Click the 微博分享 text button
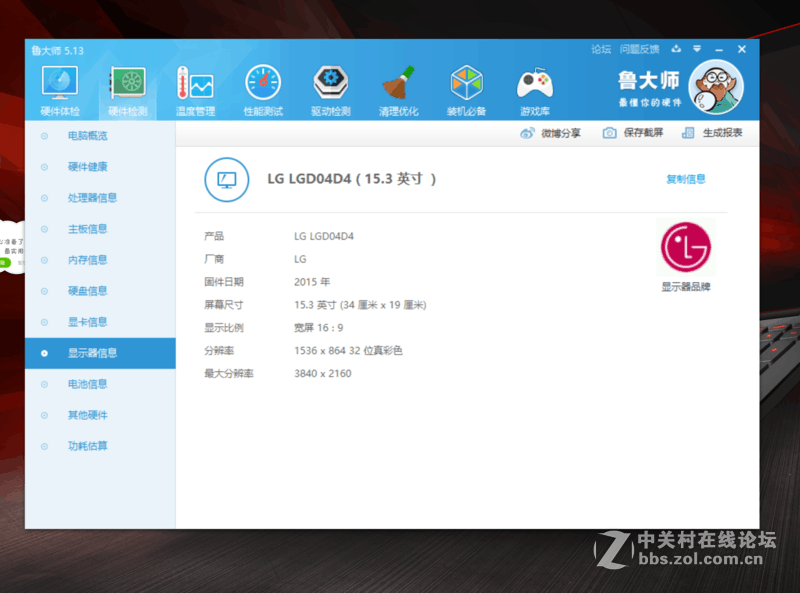This screenshot has width=800, height=593. [x=561, y=133]
